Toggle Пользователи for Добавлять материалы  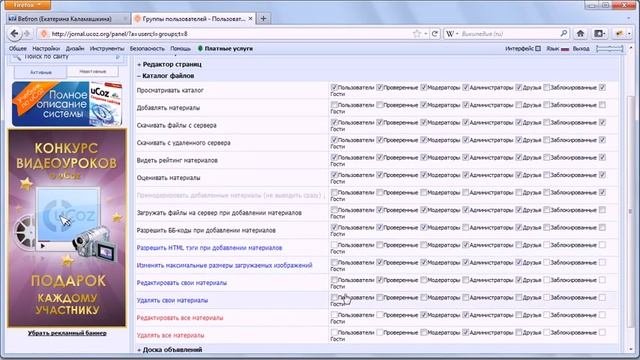tap(334, 105)
